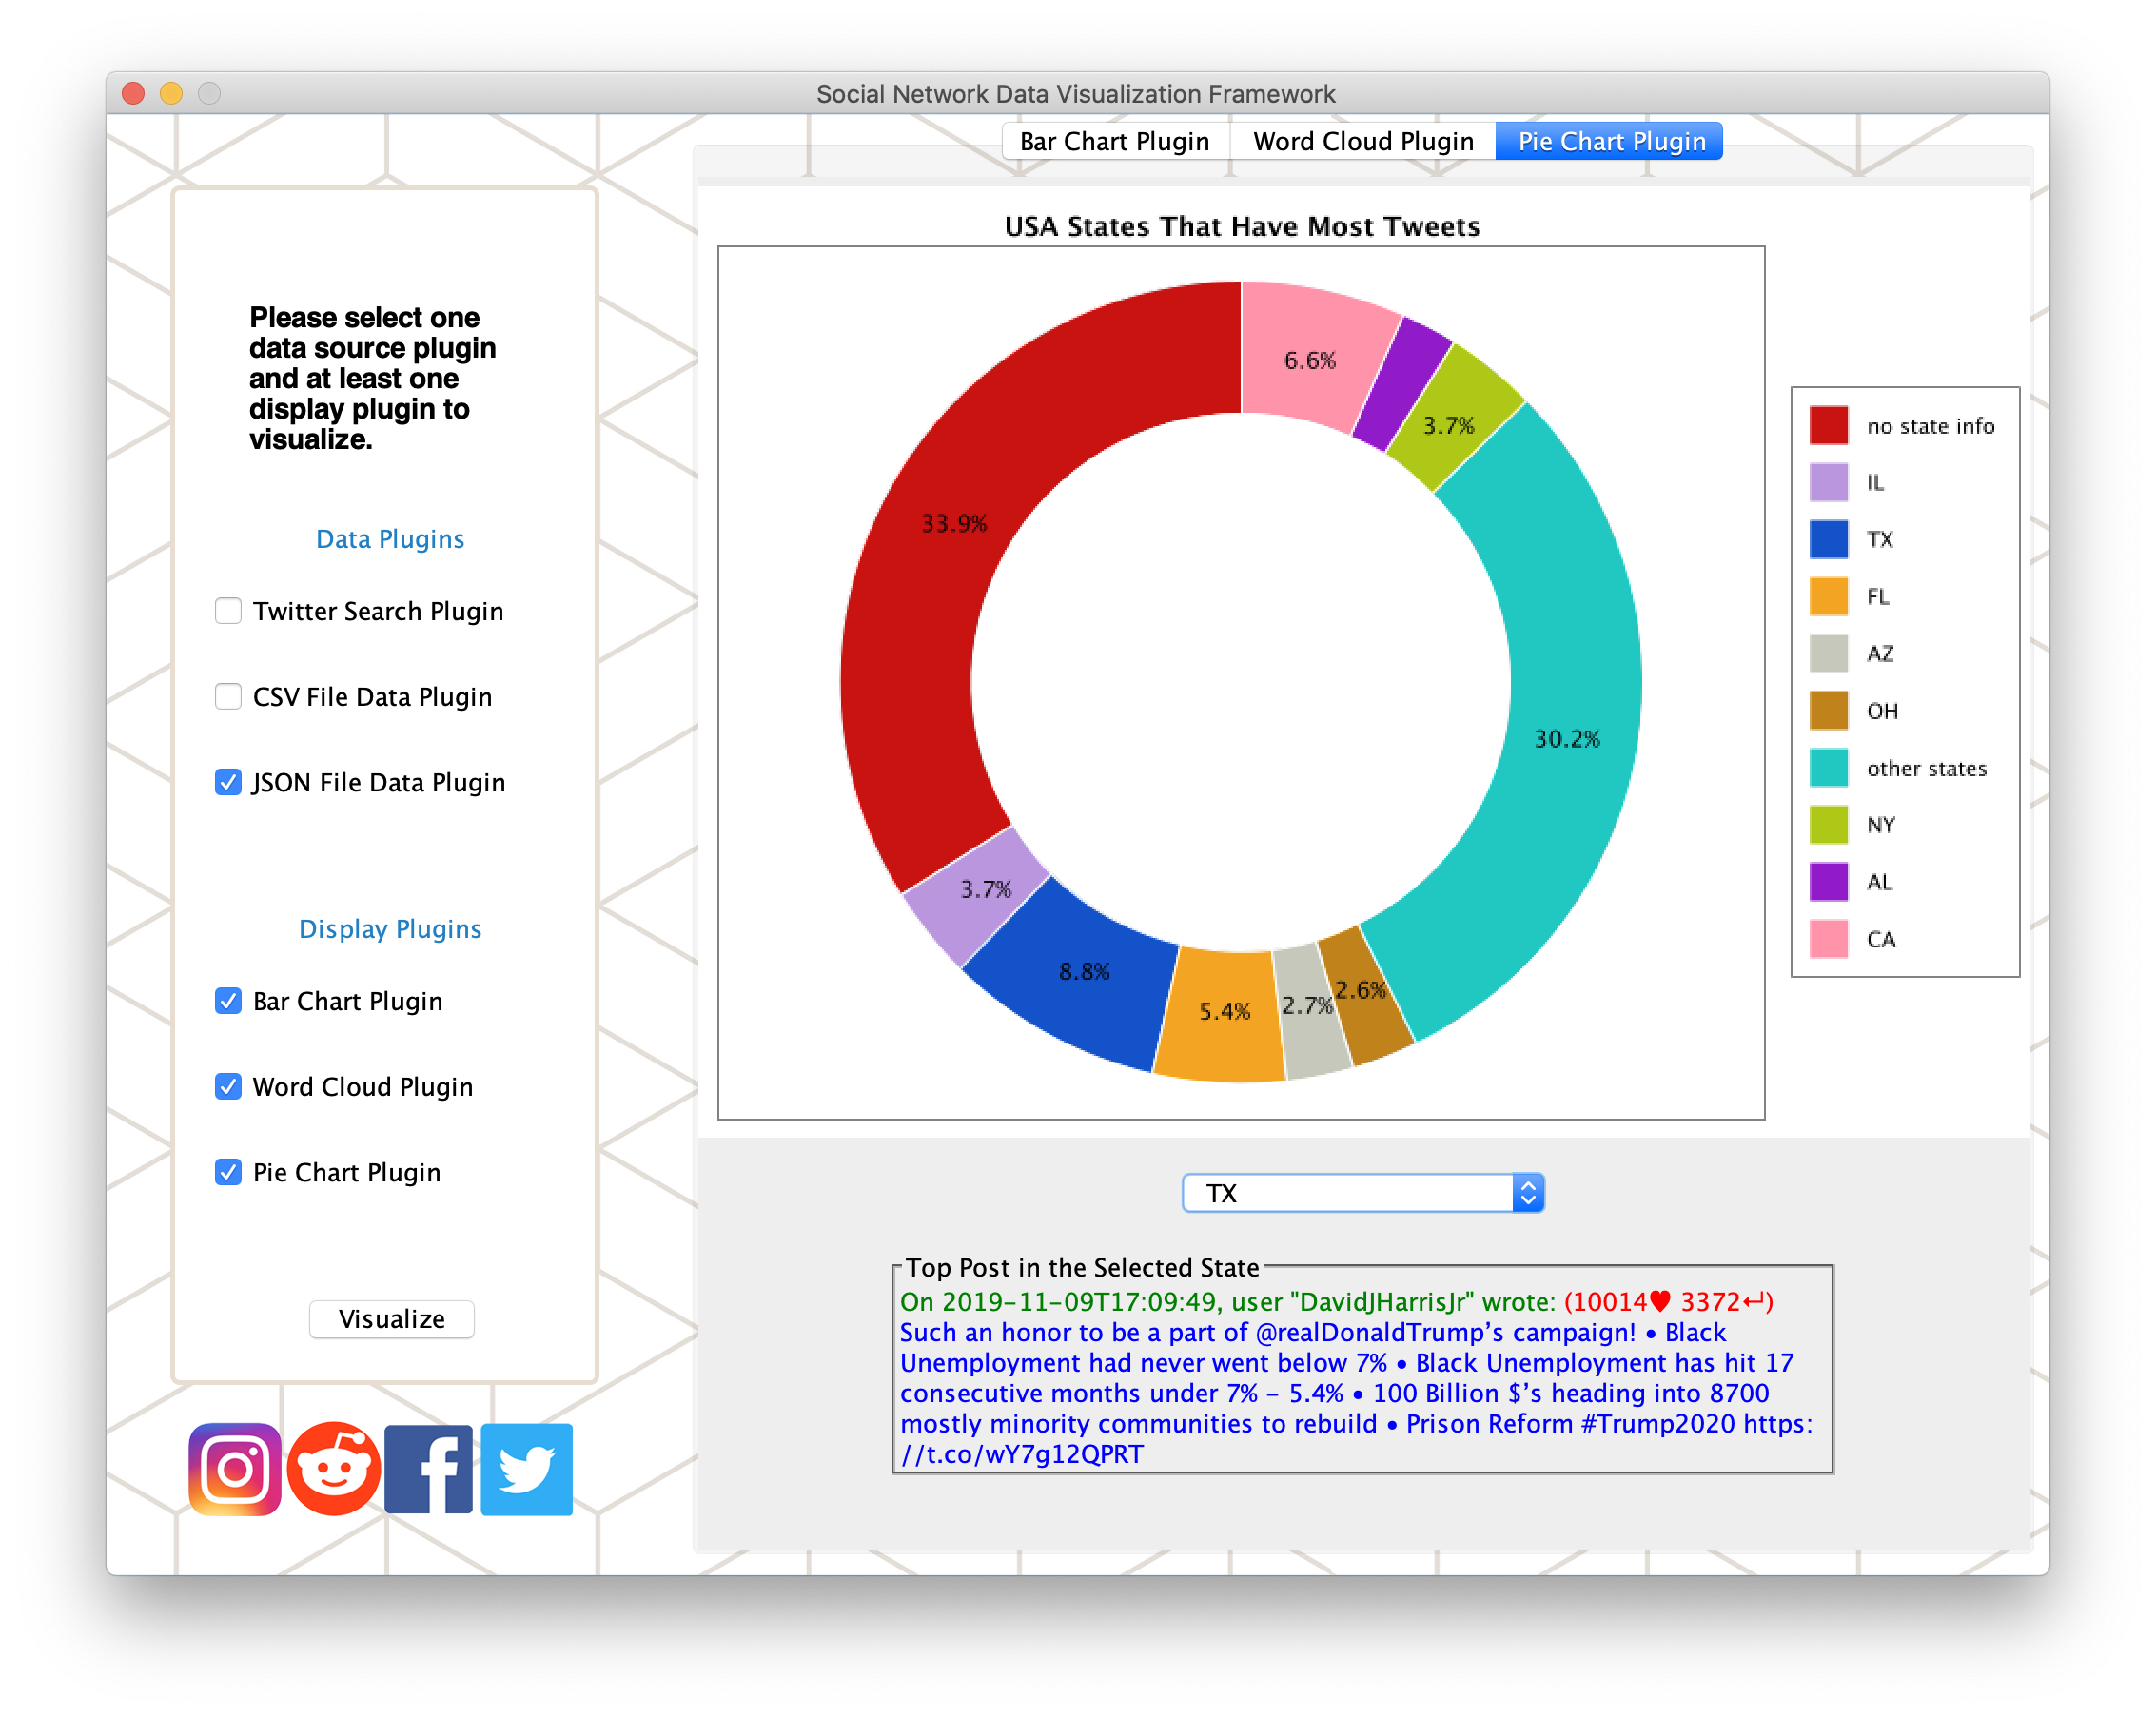Switch to the Word Cloud Plugin tab
The height and width of the screenshot is (1716, 2156).
click(x=1363, y=141)
